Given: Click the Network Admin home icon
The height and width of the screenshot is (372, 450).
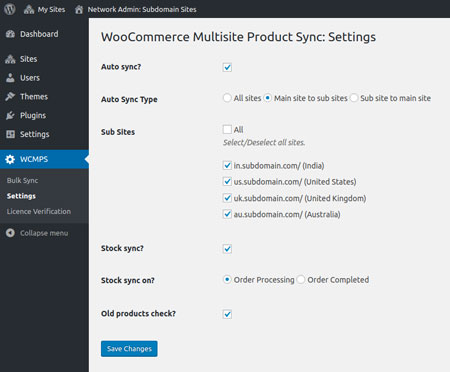Looking at the screenshot, I should click(79, 9).
